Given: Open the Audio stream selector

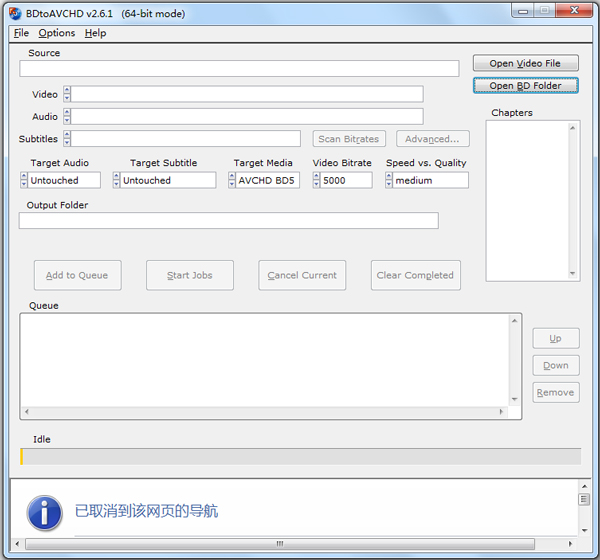Looking at the screenshot, I should [247, 116].
